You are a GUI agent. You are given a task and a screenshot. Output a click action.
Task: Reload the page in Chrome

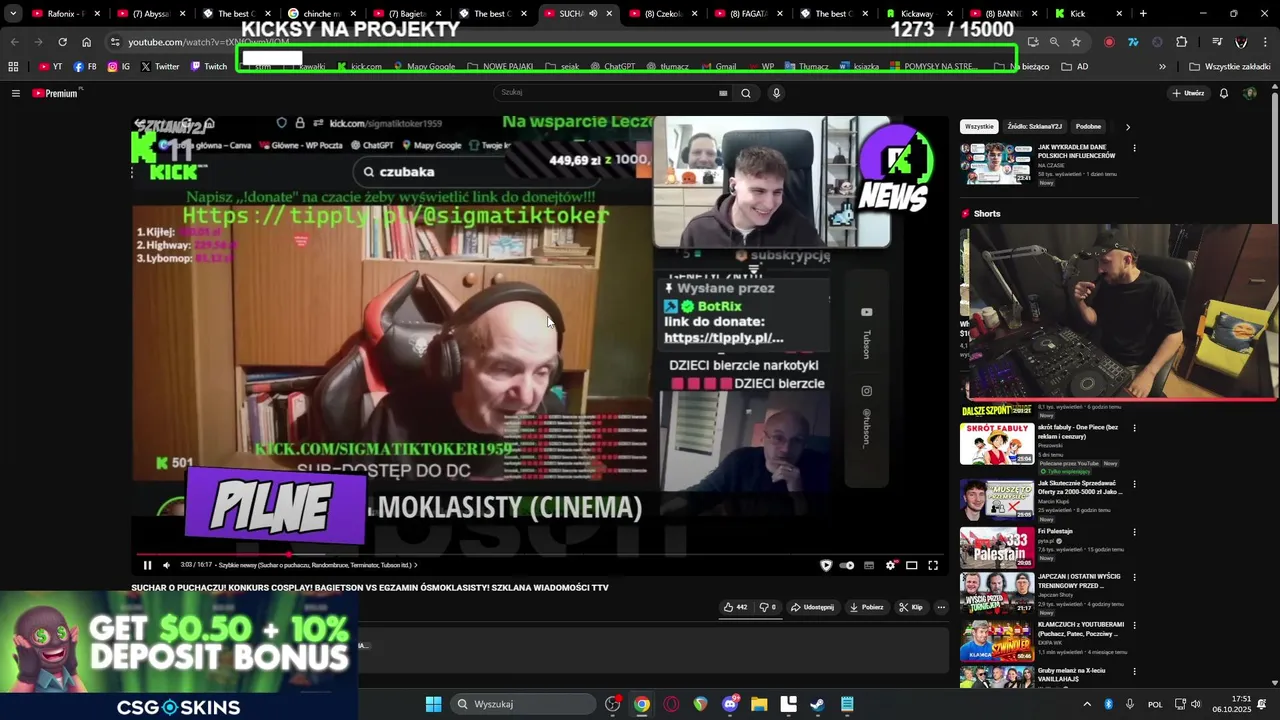[62, 42]
